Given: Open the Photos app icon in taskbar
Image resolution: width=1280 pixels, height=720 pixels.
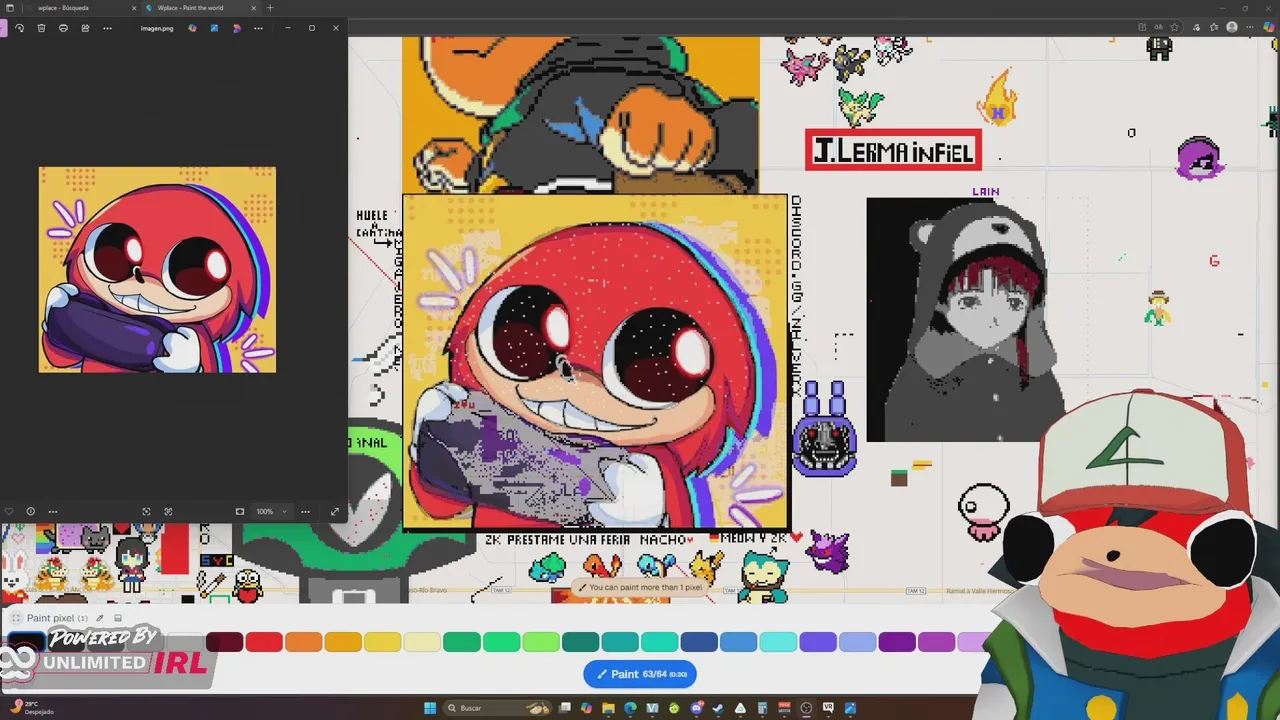Looking at the screenshot, I should pos(850,708).
